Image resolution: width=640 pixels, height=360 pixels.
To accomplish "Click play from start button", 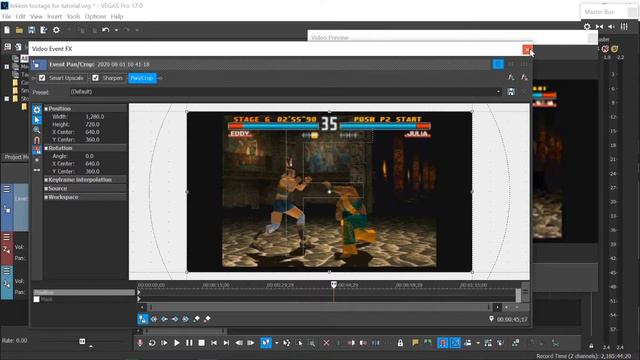I will tap(164, 343).
